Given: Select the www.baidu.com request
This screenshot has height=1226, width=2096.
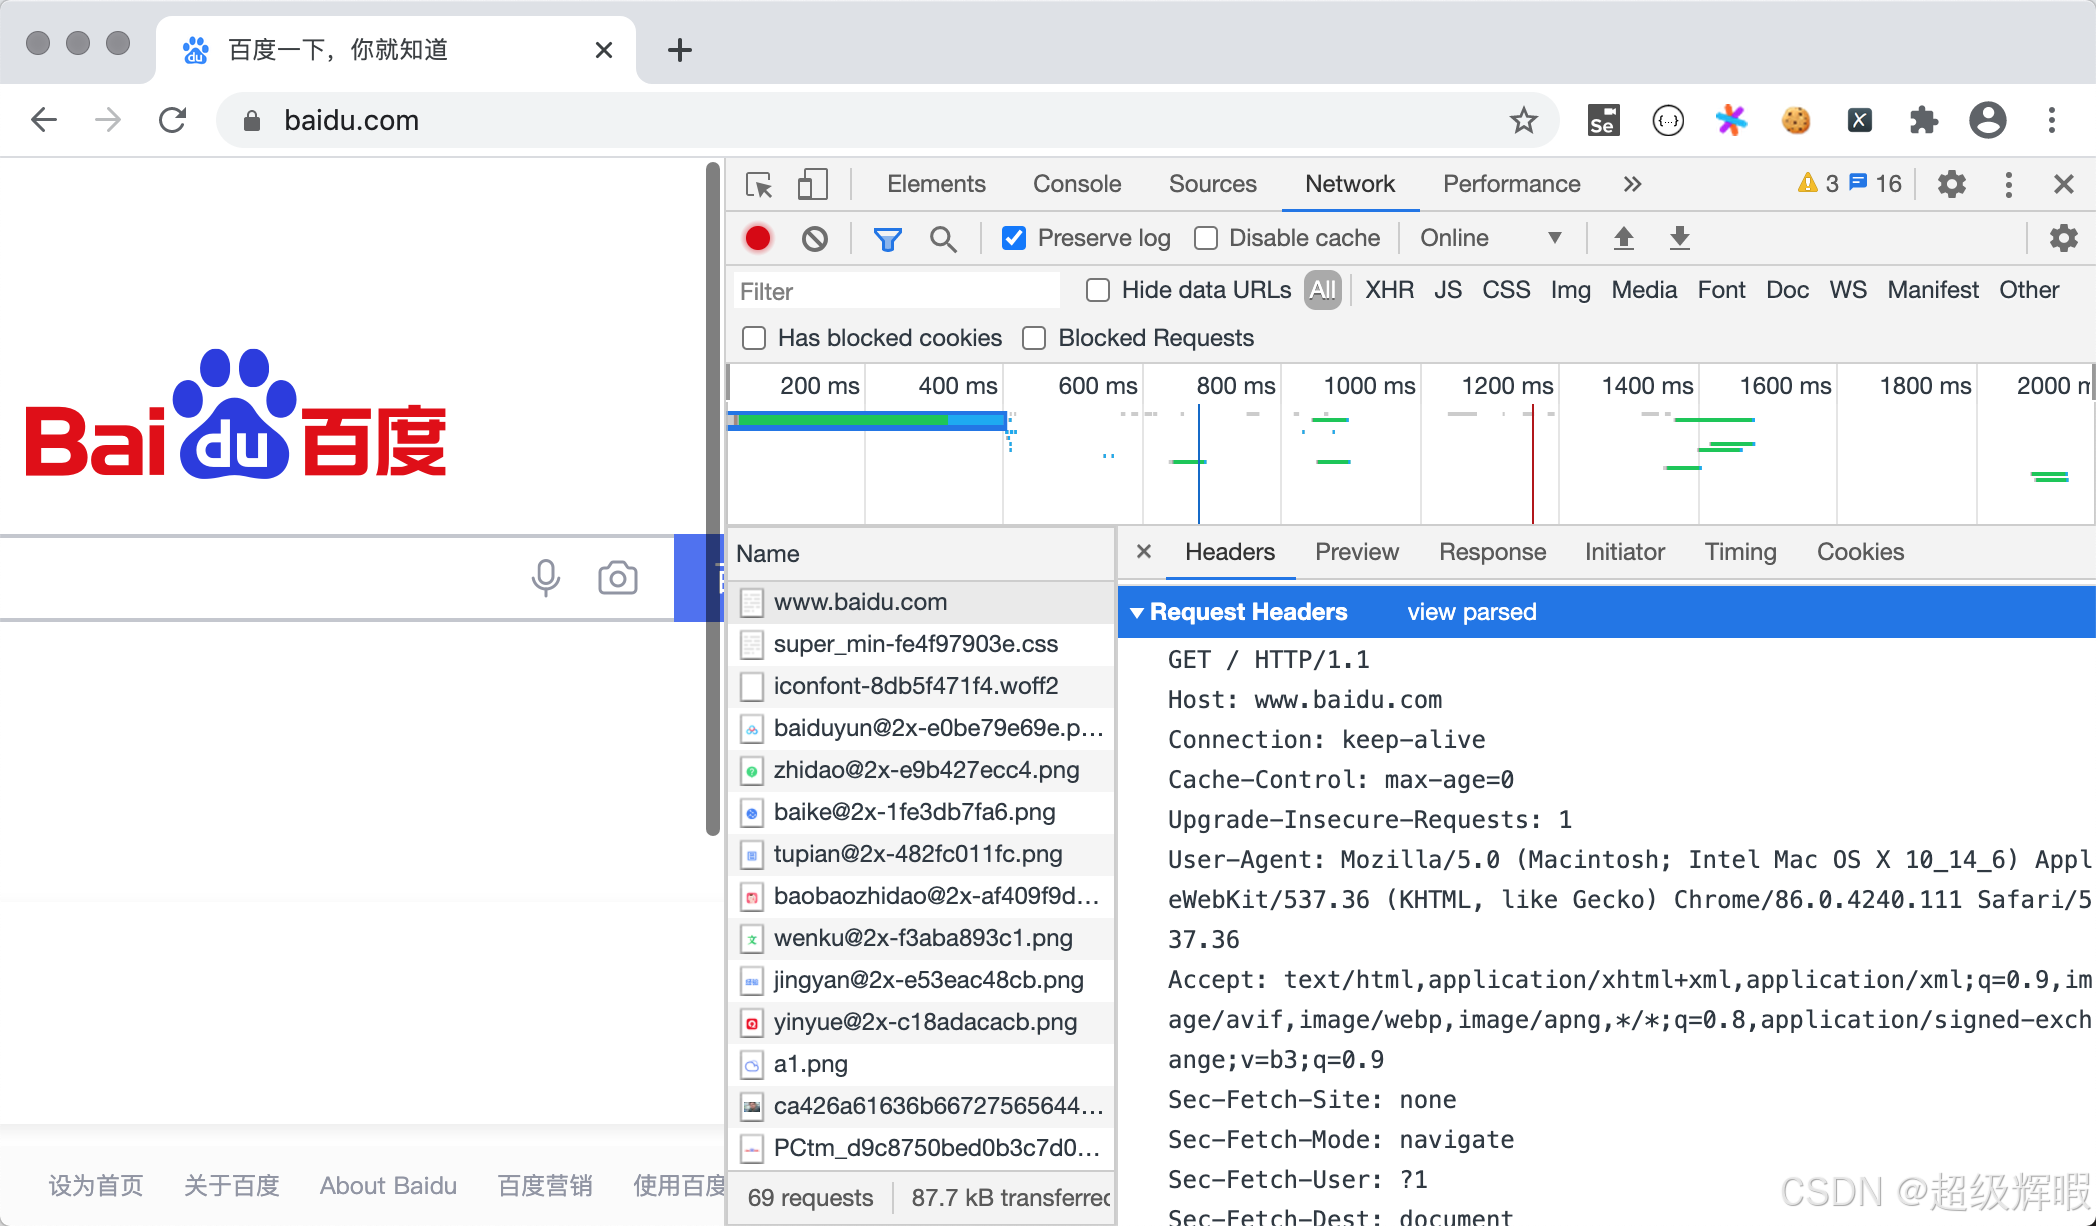Looking at the screenshot, I should [860, 602].
